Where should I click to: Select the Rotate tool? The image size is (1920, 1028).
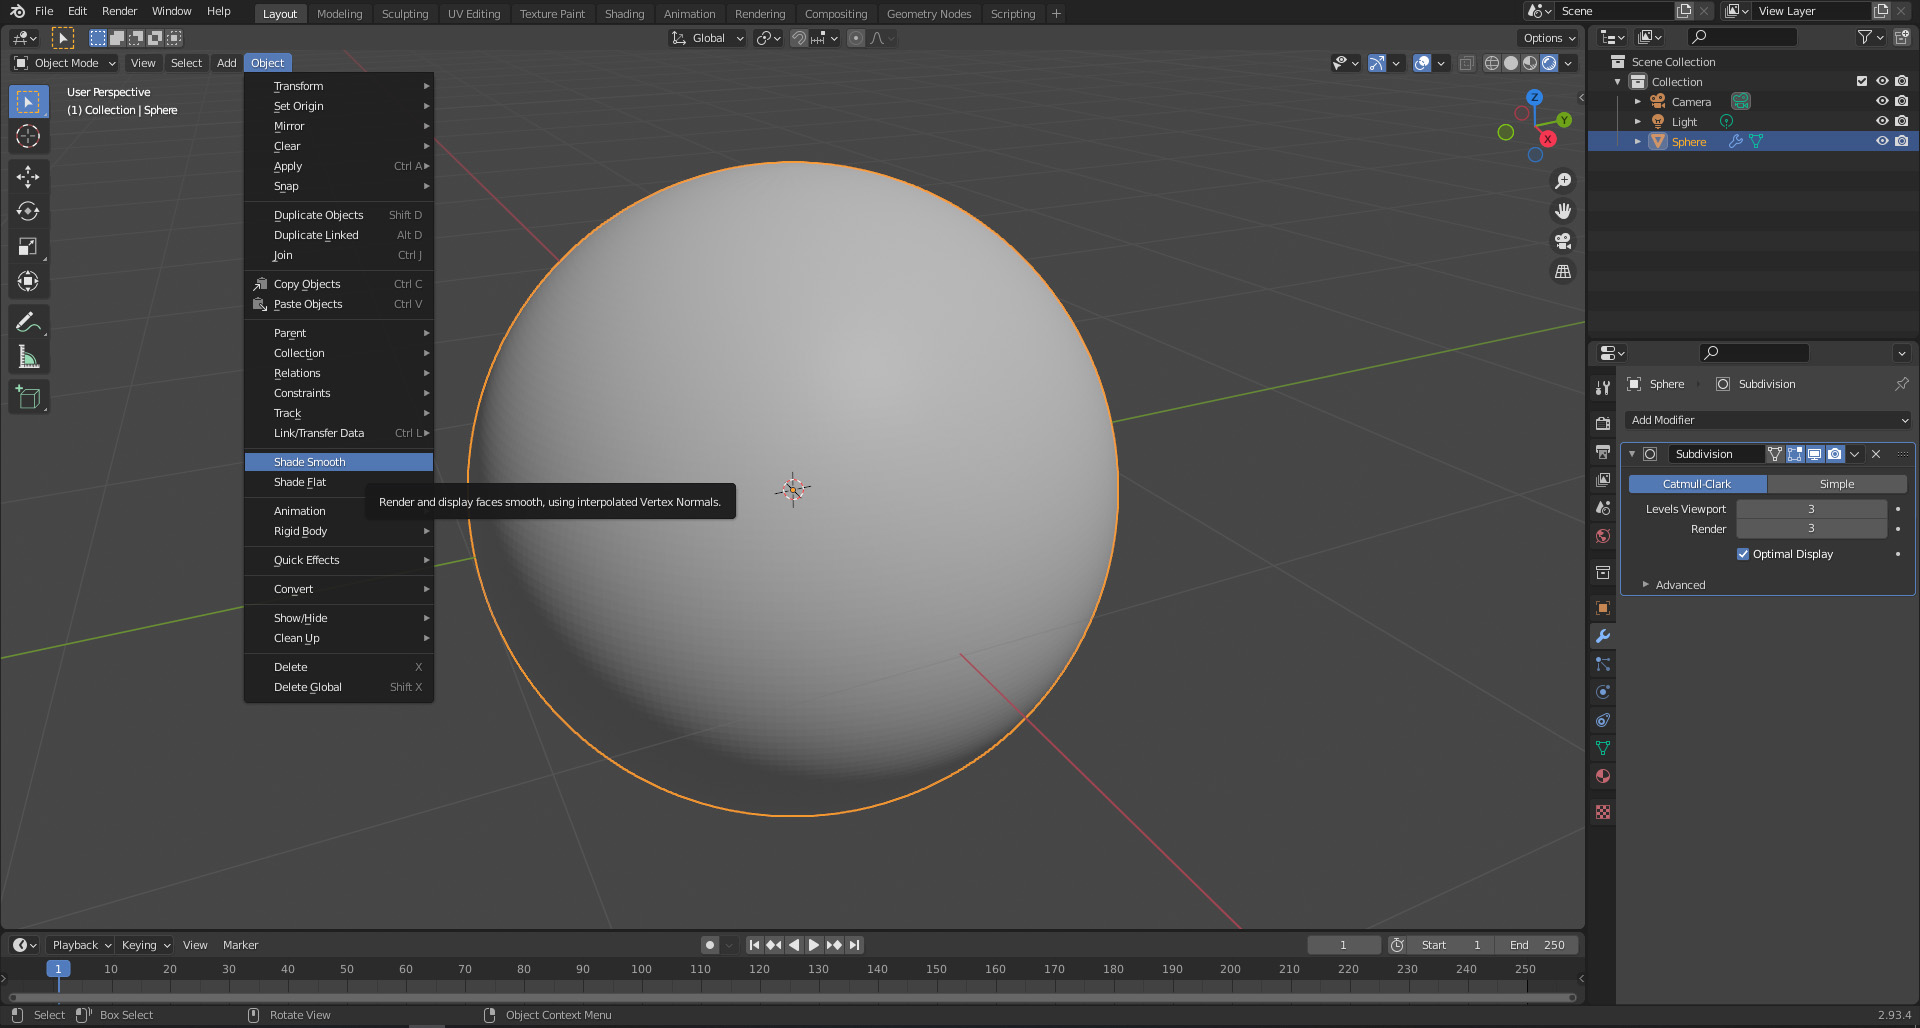tap(28, 211)
